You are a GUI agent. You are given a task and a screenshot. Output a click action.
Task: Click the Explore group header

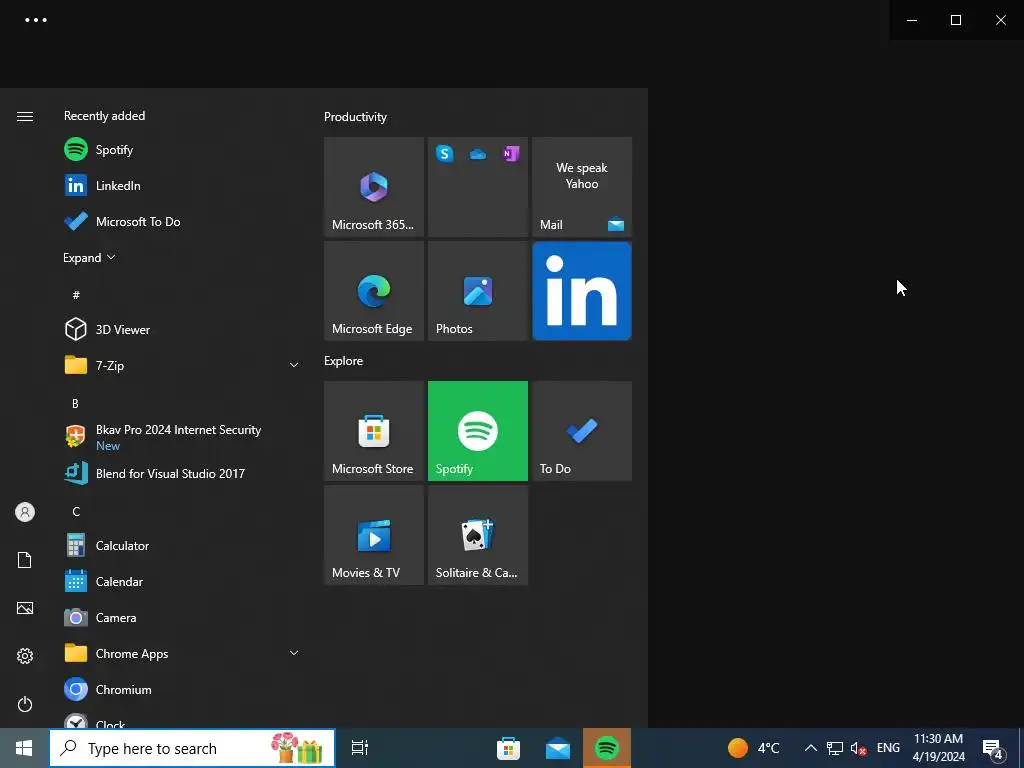pos(344,360)
